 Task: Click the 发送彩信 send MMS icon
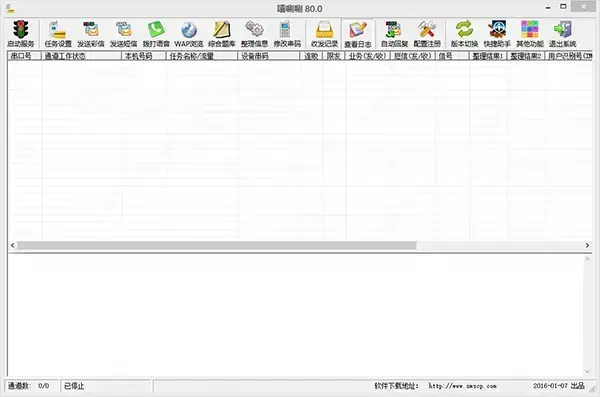pos(91,34)
